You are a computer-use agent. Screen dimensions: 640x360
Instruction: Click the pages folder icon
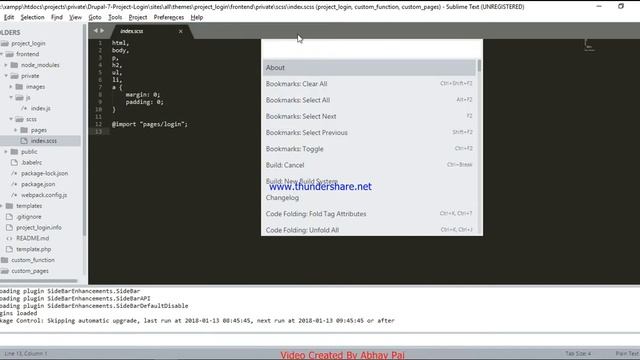[x=24, y=130]
